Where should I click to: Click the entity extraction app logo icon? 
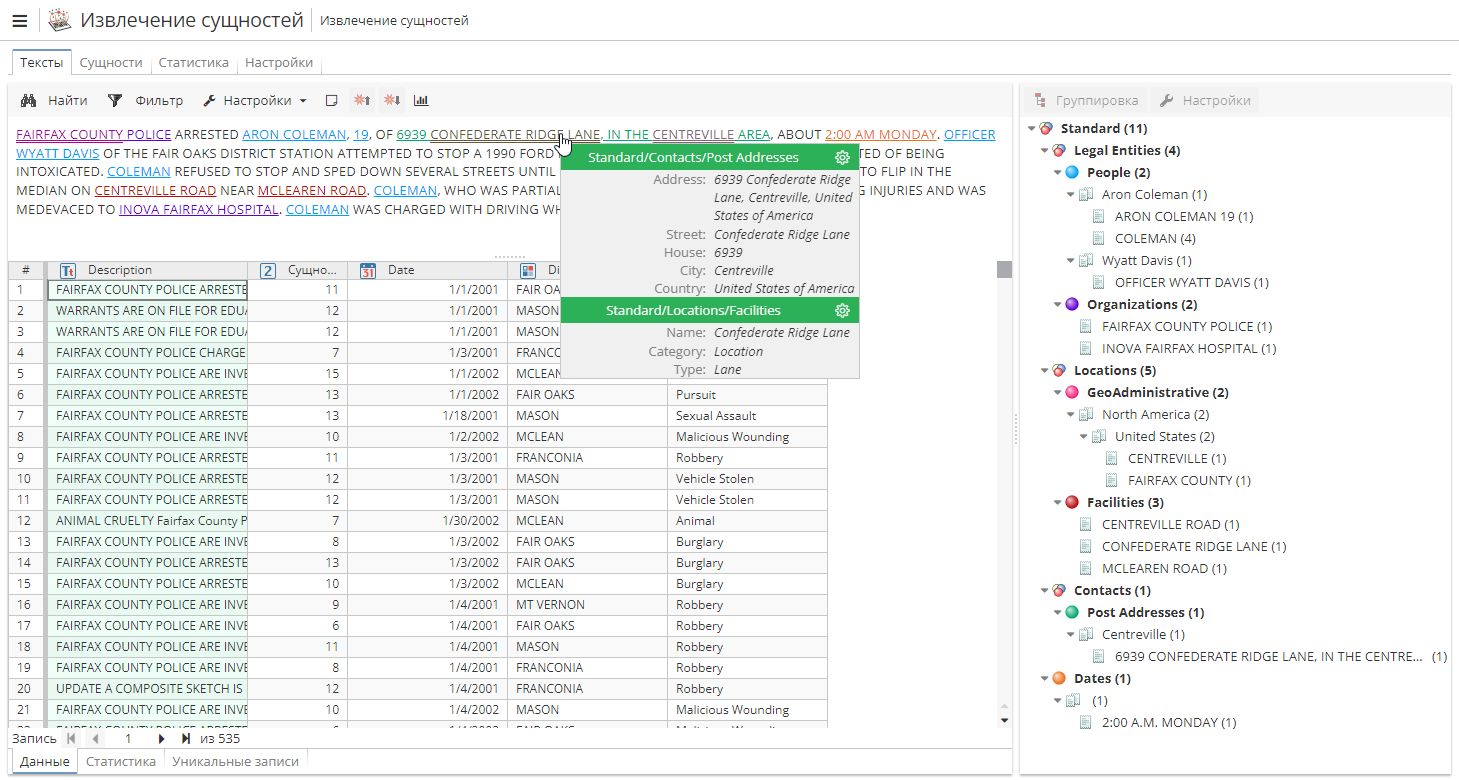click(59, 20)
